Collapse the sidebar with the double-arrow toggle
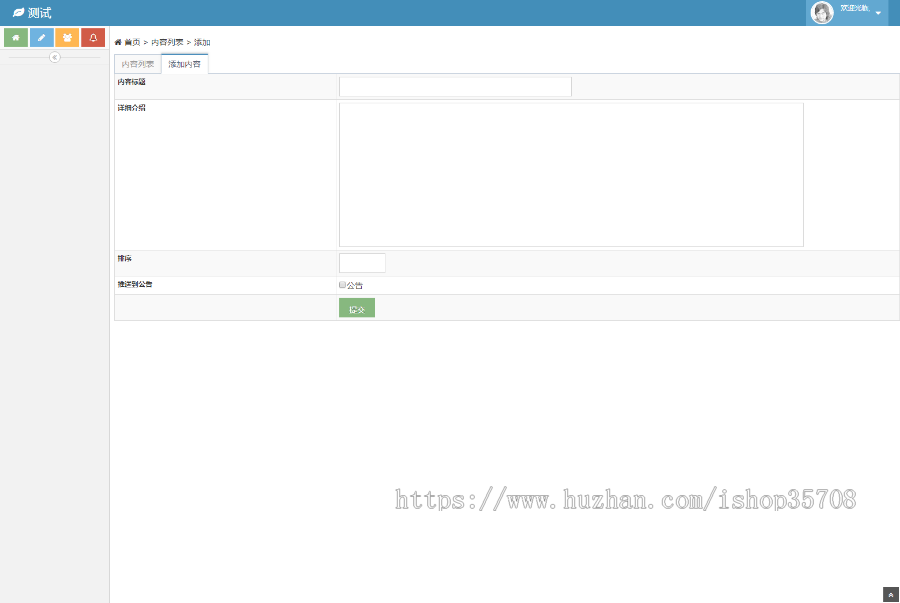900x603 pixels. (55, 57)
